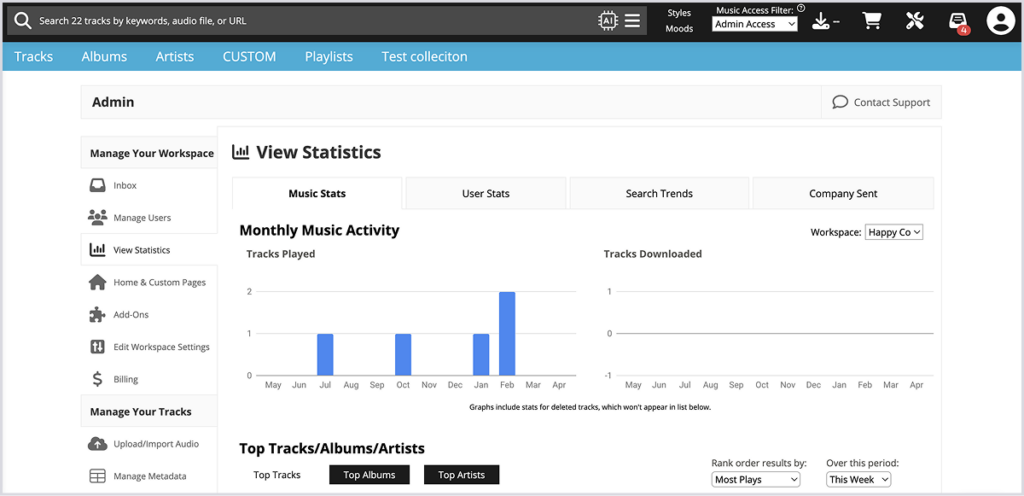Open the user profile avatar

coord(1000,21)
